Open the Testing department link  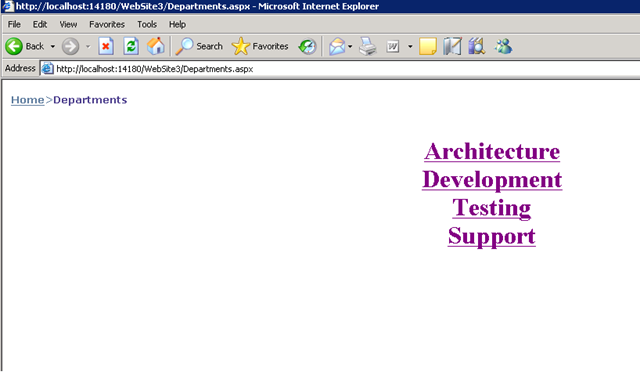(x=491, y=208)
